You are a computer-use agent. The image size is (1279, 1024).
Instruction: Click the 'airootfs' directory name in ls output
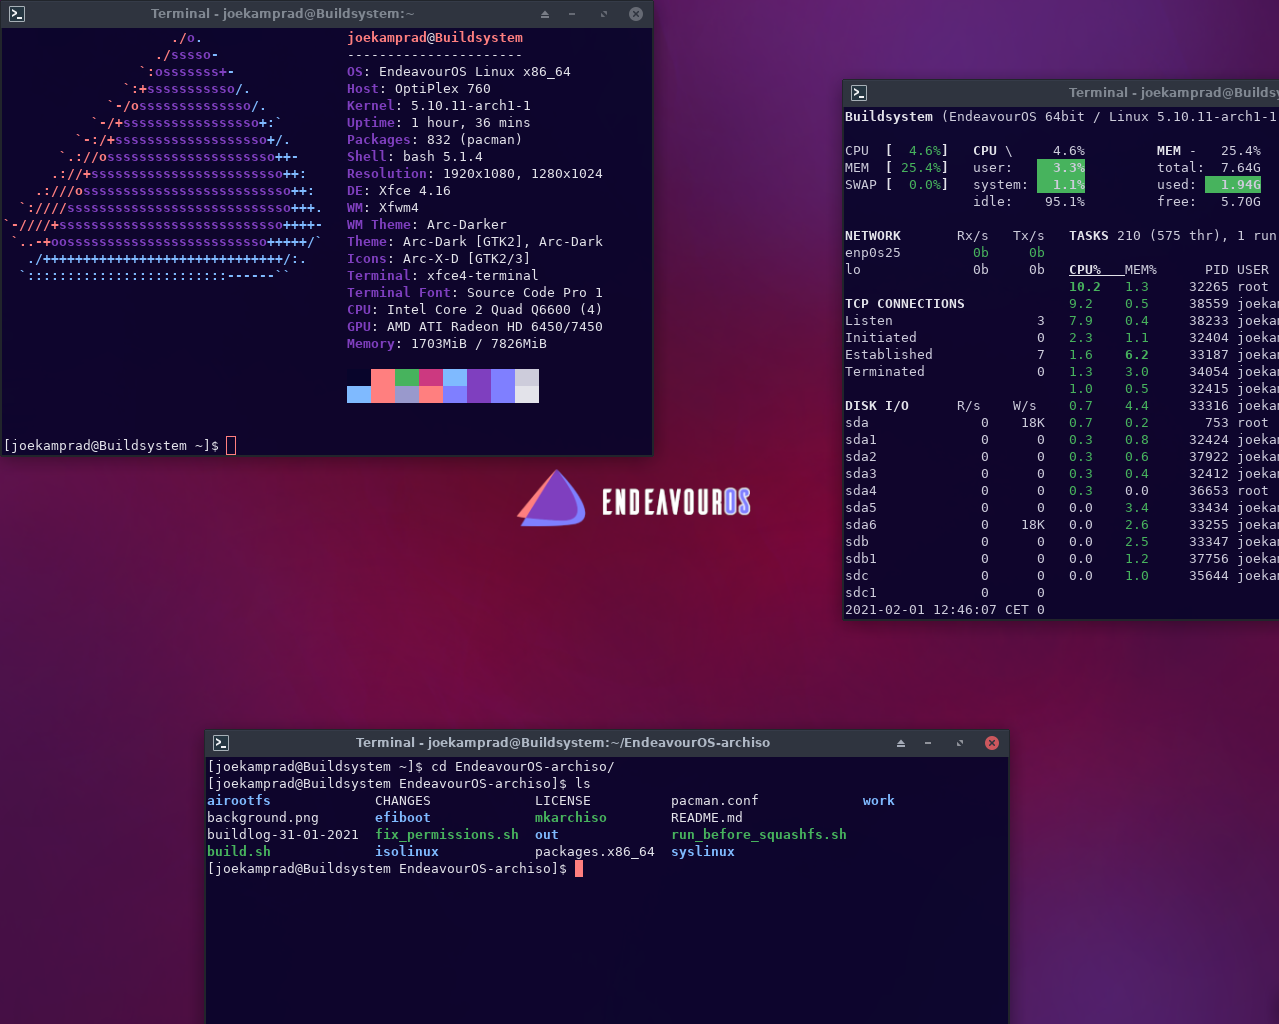coord(239,800)
